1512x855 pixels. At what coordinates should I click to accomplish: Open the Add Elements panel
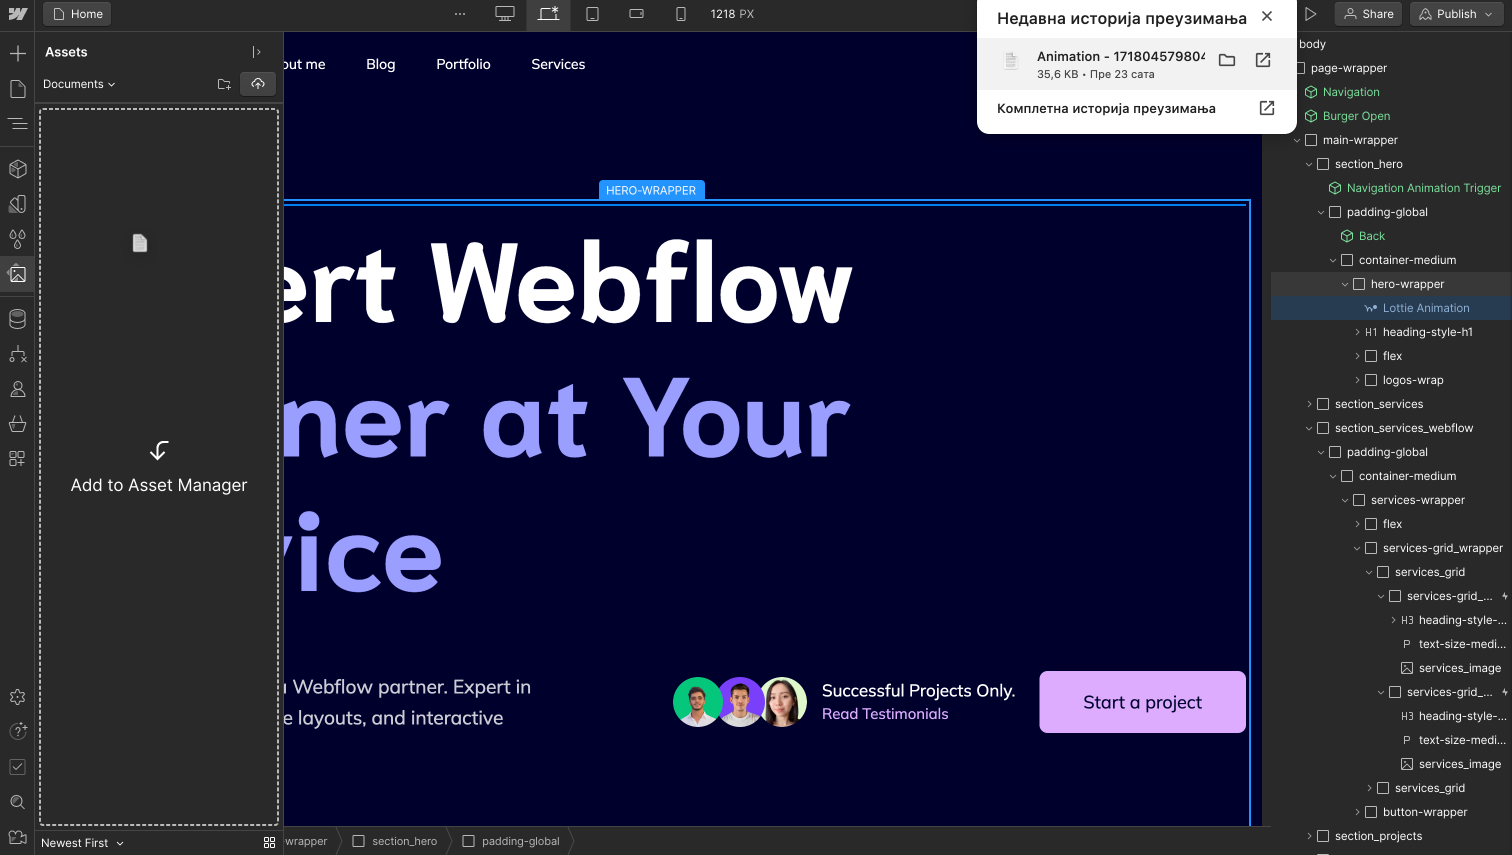(x=17, y=53)
